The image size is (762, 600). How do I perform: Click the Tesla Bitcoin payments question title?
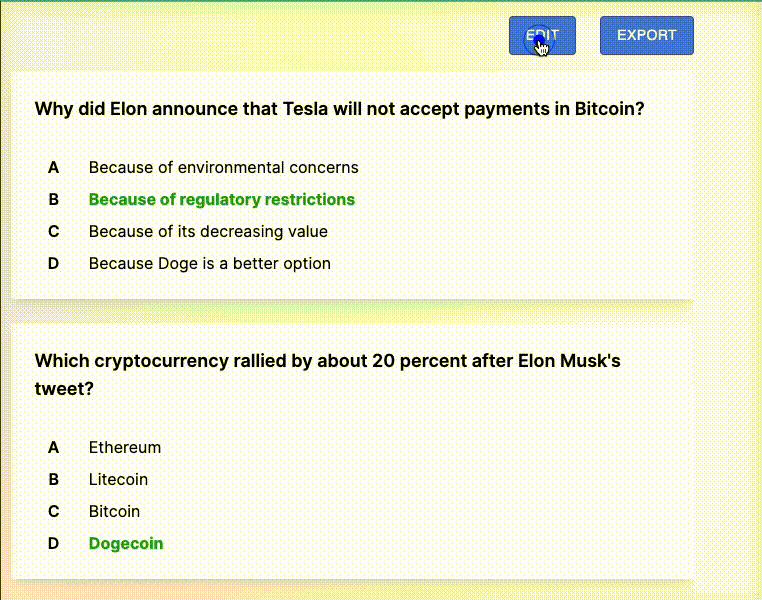pyautogui.click(x=339, y=108)
